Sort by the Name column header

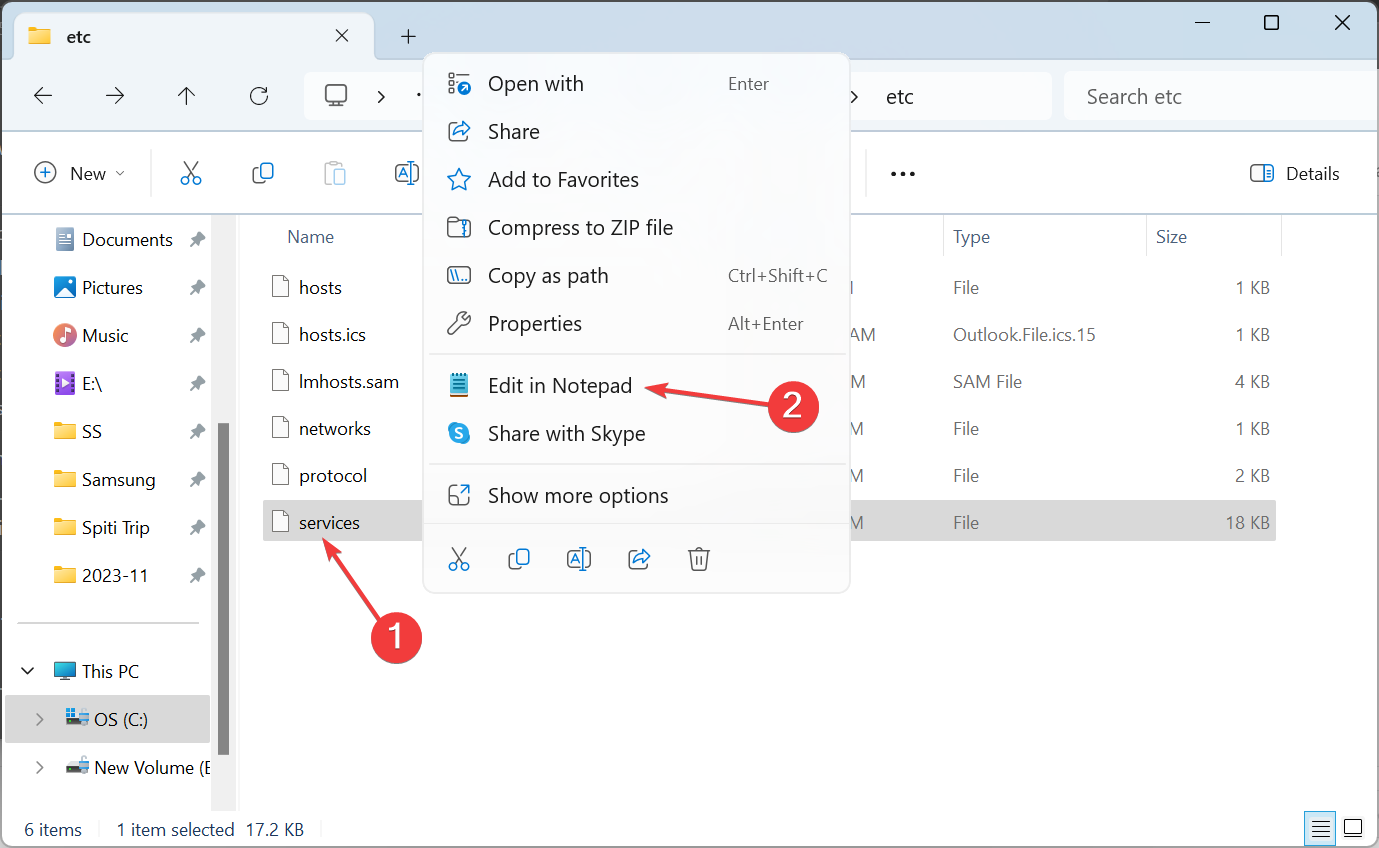pos(311,237)
